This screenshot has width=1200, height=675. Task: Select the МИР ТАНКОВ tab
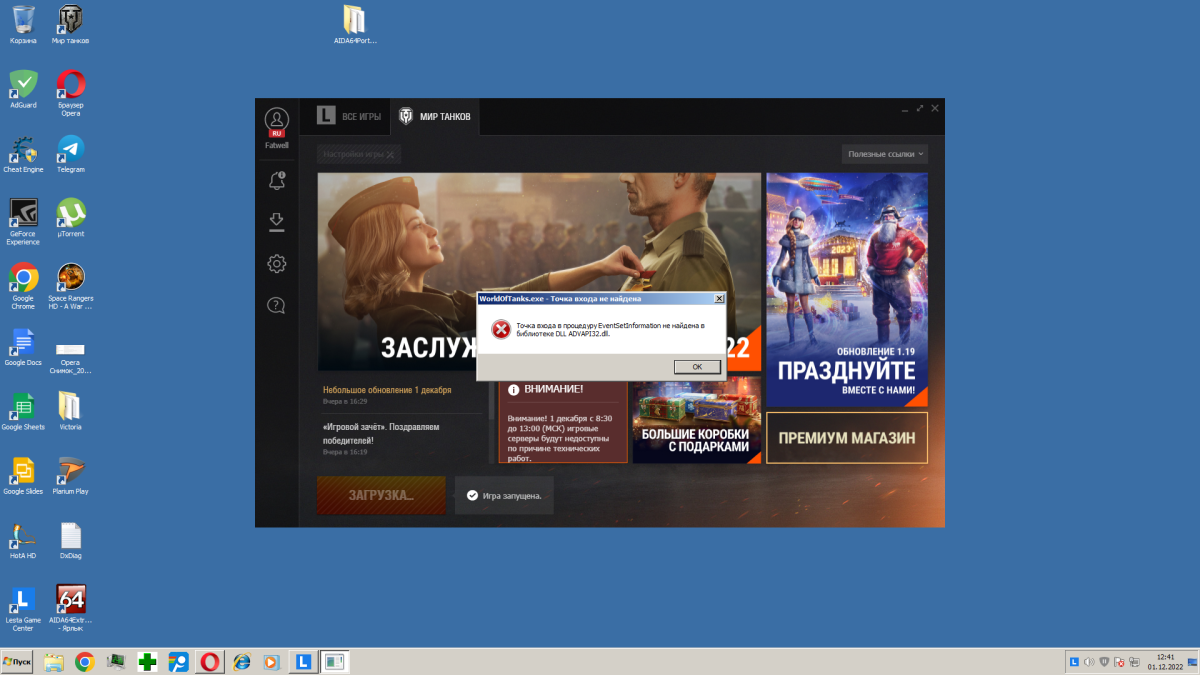435,117
